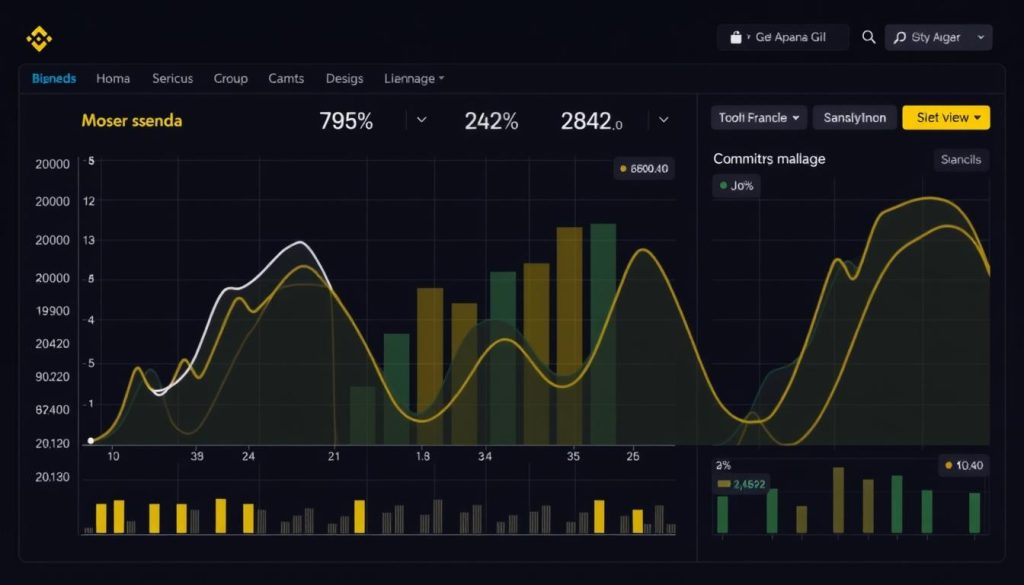This screenshot has width=1024, height=585.
Task: Click the x-axis label 39
Action: tap(197, 456)
